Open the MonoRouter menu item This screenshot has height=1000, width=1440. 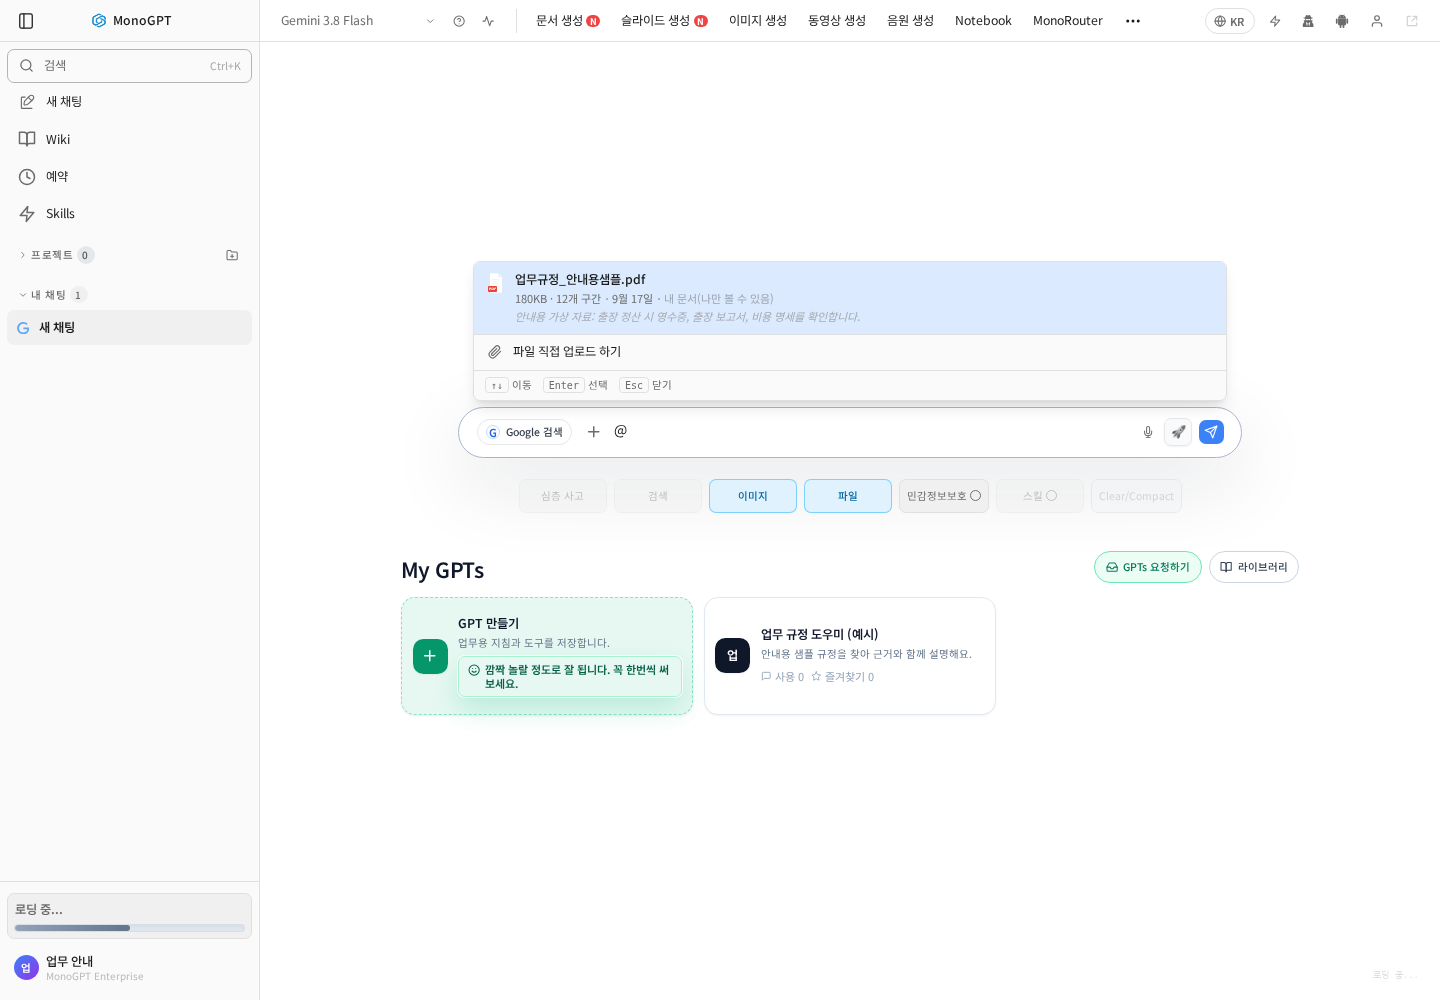1068,21
